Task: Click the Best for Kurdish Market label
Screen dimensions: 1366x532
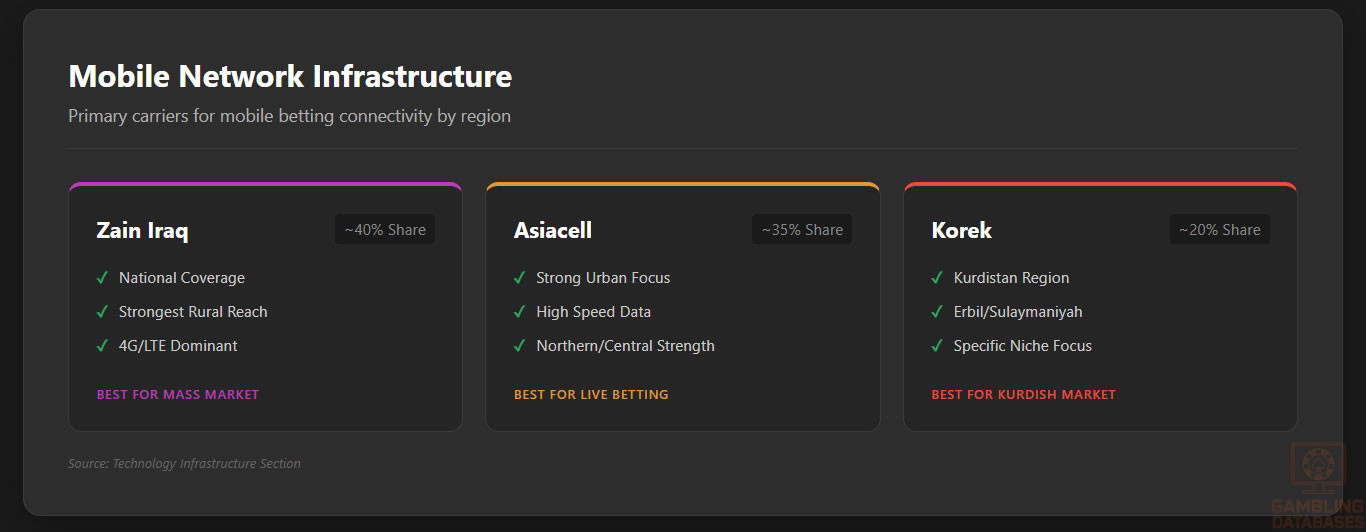Action: (1023, 395)
